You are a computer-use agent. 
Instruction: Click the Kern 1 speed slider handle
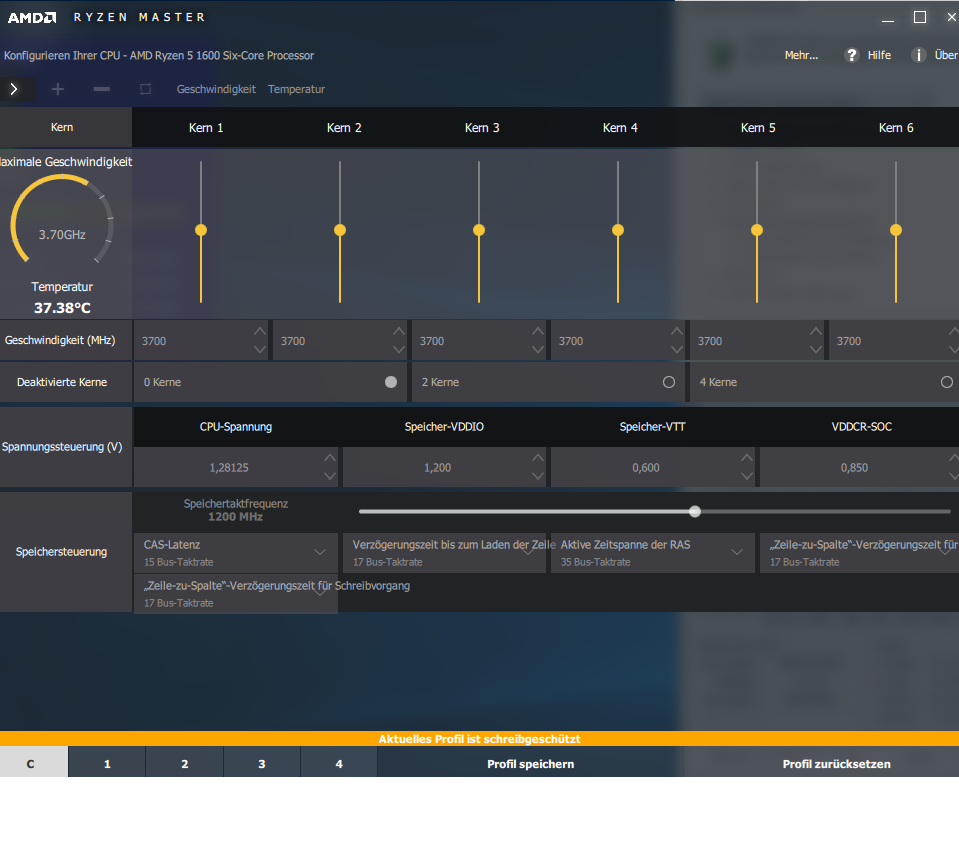click(x=201, y=230)
